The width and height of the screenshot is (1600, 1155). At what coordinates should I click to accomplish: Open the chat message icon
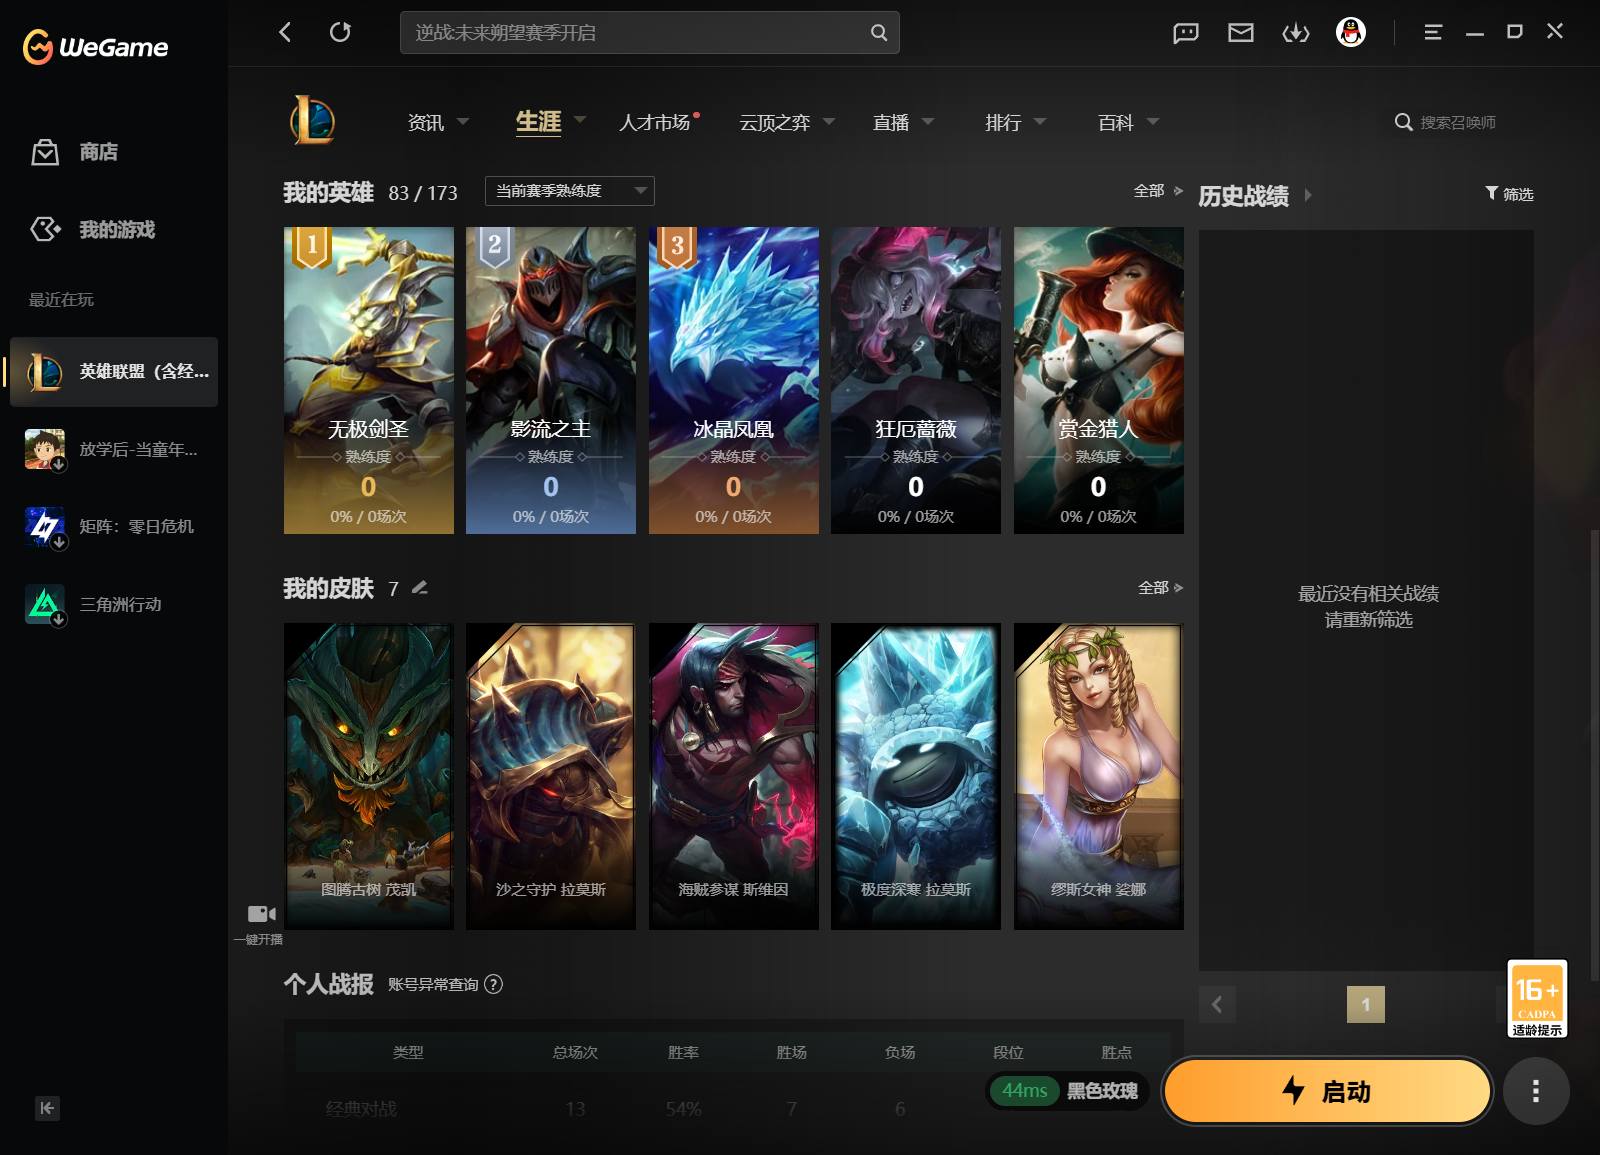tap(1186, 33)
